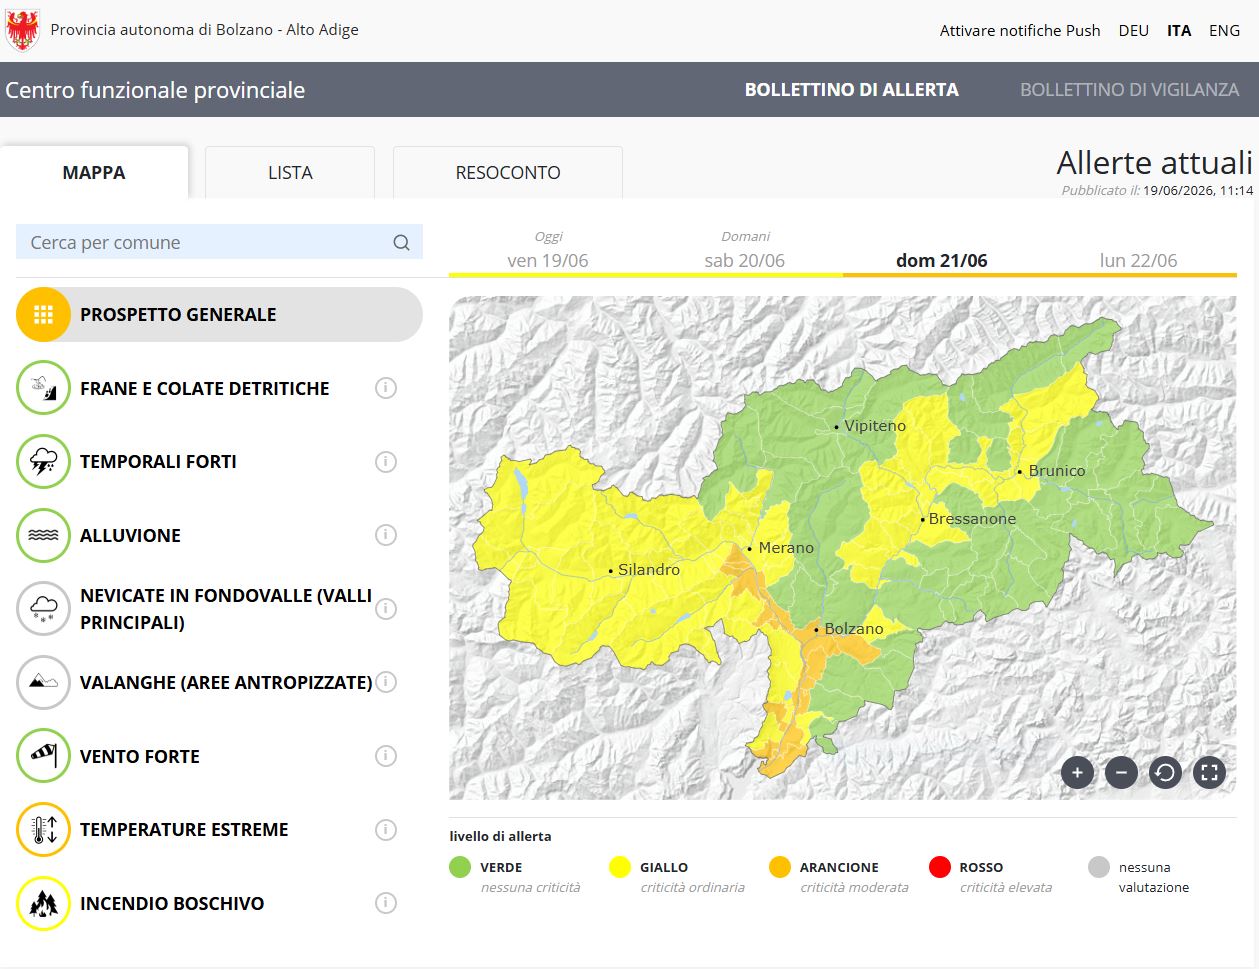The height and width of the screenshot is (969, 1259).
Task: Switch language to DEU
Action: coord(1134,31)
